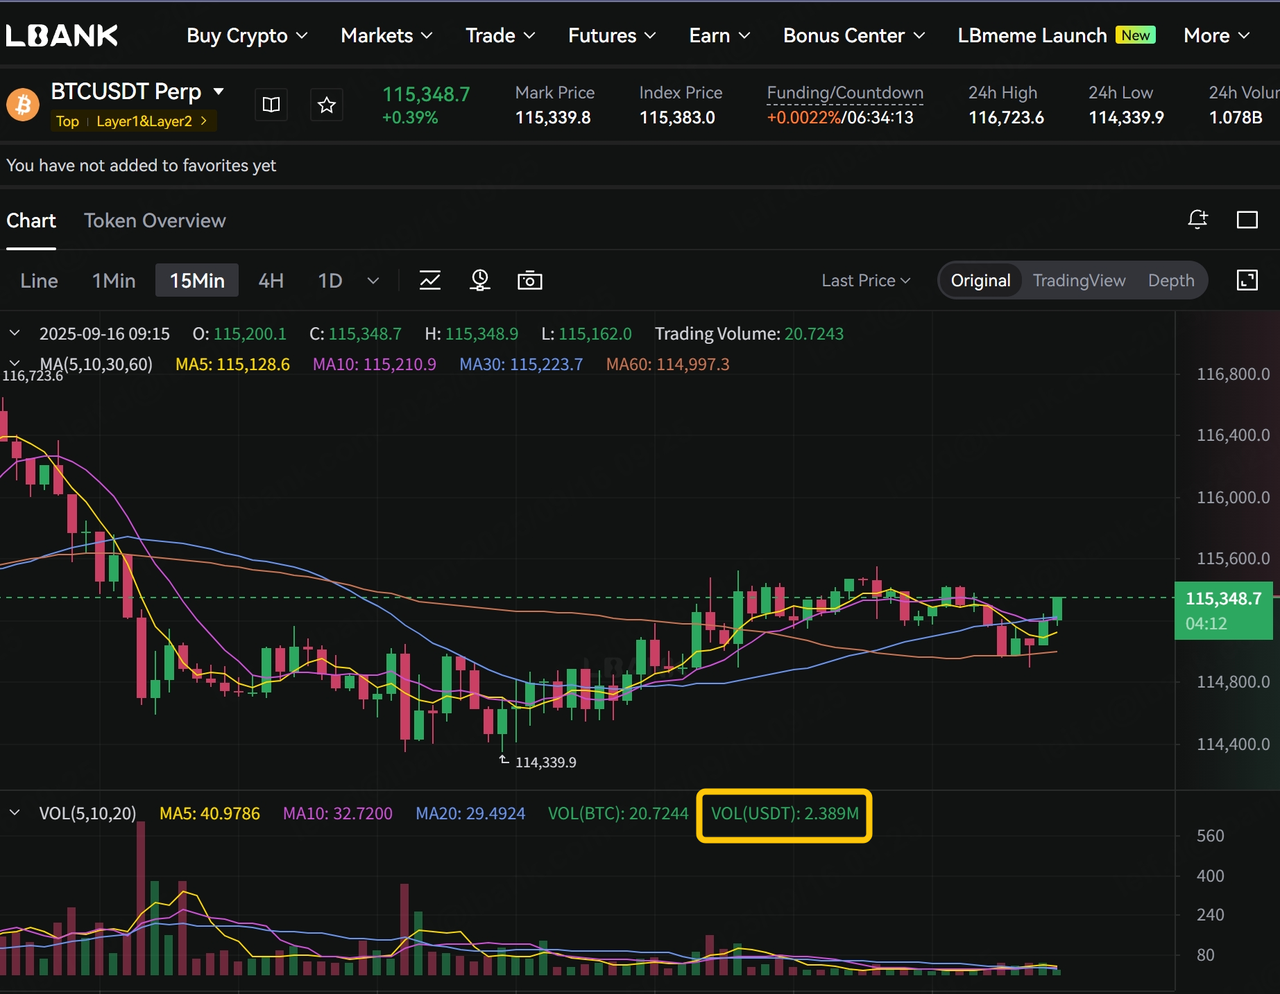Expand more timeframe intervals dropdown
Viewport: 1280px width, 994px height.
click(x=373, y=281)
